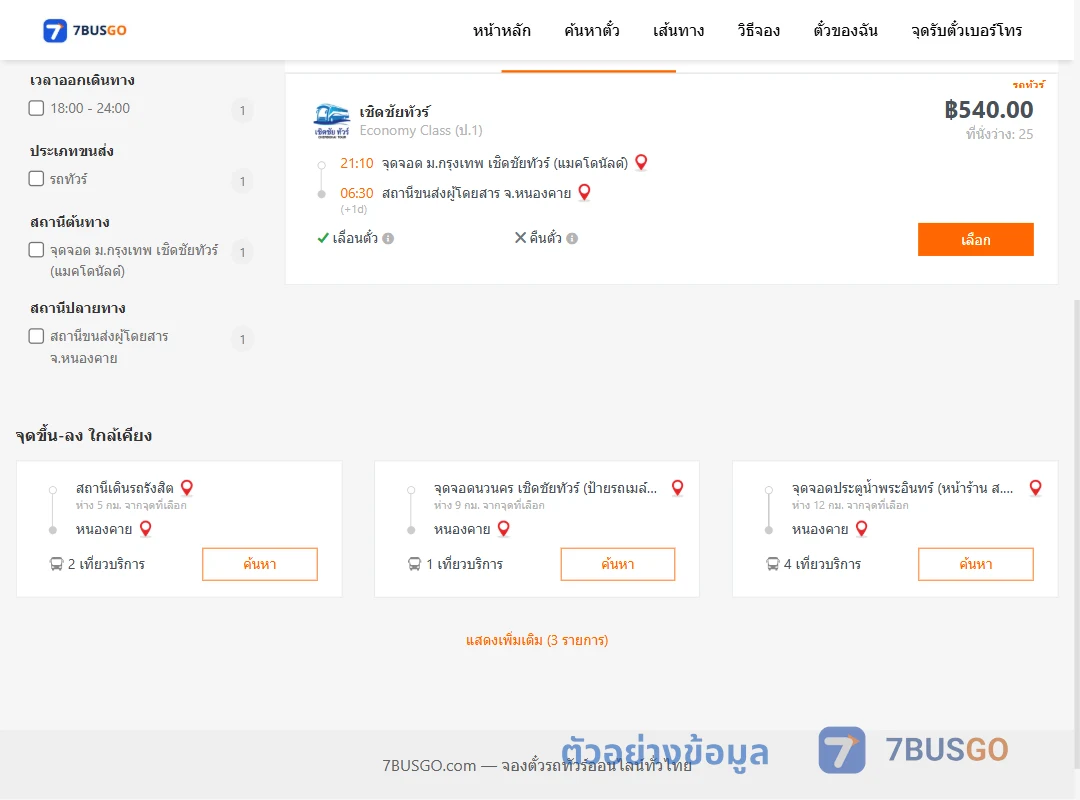Search trips from สถานีเดินรถรังสิต with ค้นหา
Image resolution: width=1080 pixels, height=800 pixels.
[x=260, y=564]
